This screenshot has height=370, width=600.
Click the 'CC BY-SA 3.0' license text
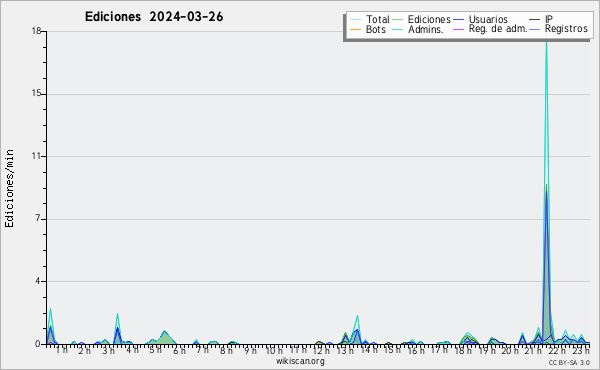(569, 362)
